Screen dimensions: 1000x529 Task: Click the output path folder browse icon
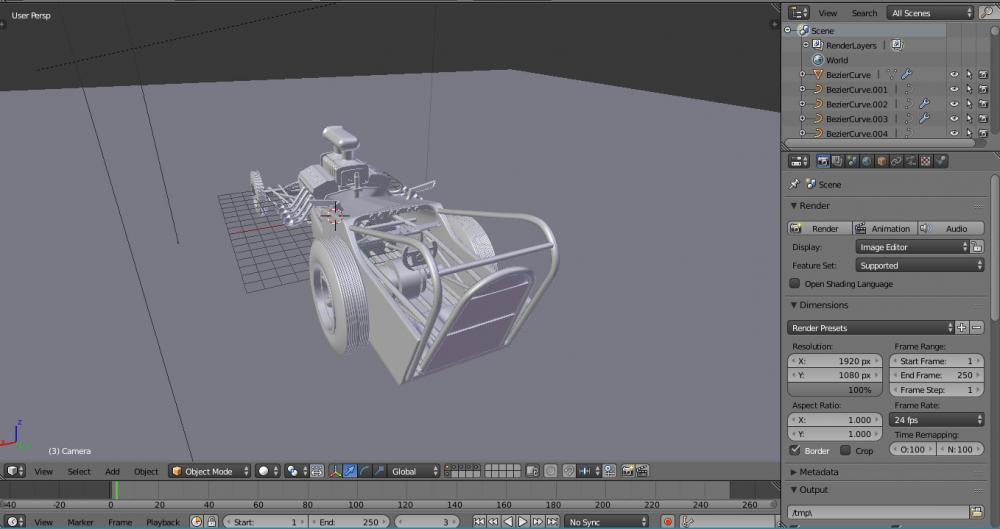point(976,512)
